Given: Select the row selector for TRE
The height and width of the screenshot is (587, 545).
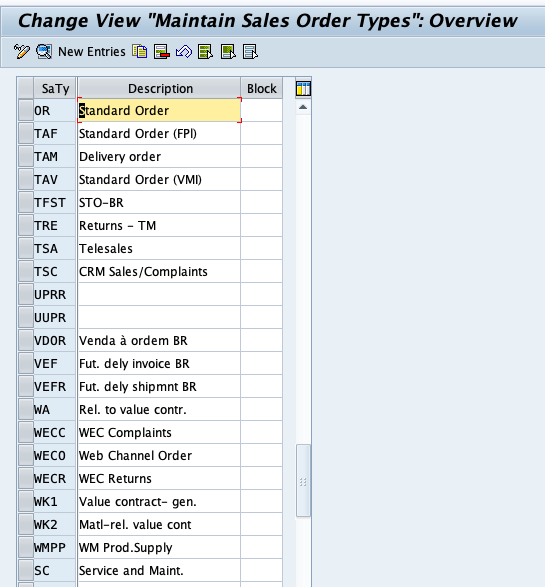Looking at the screenshot, I should pyautogui.click(x=26, y=225).
